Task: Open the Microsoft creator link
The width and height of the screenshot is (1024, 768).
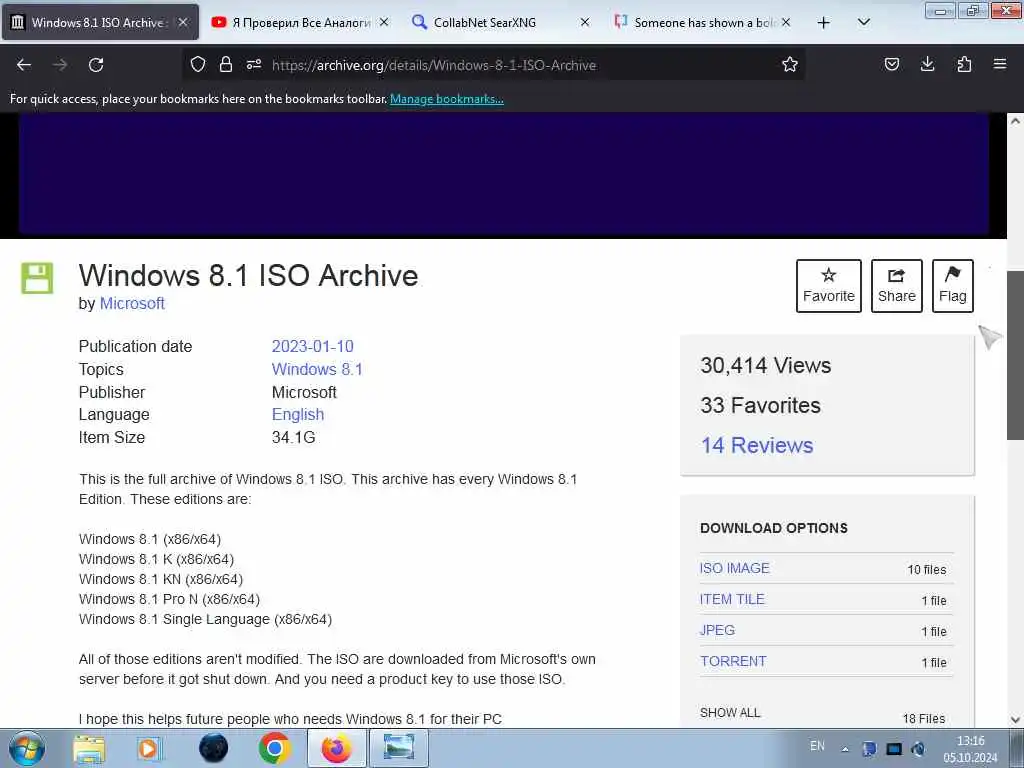Action: tap(132, 304)
